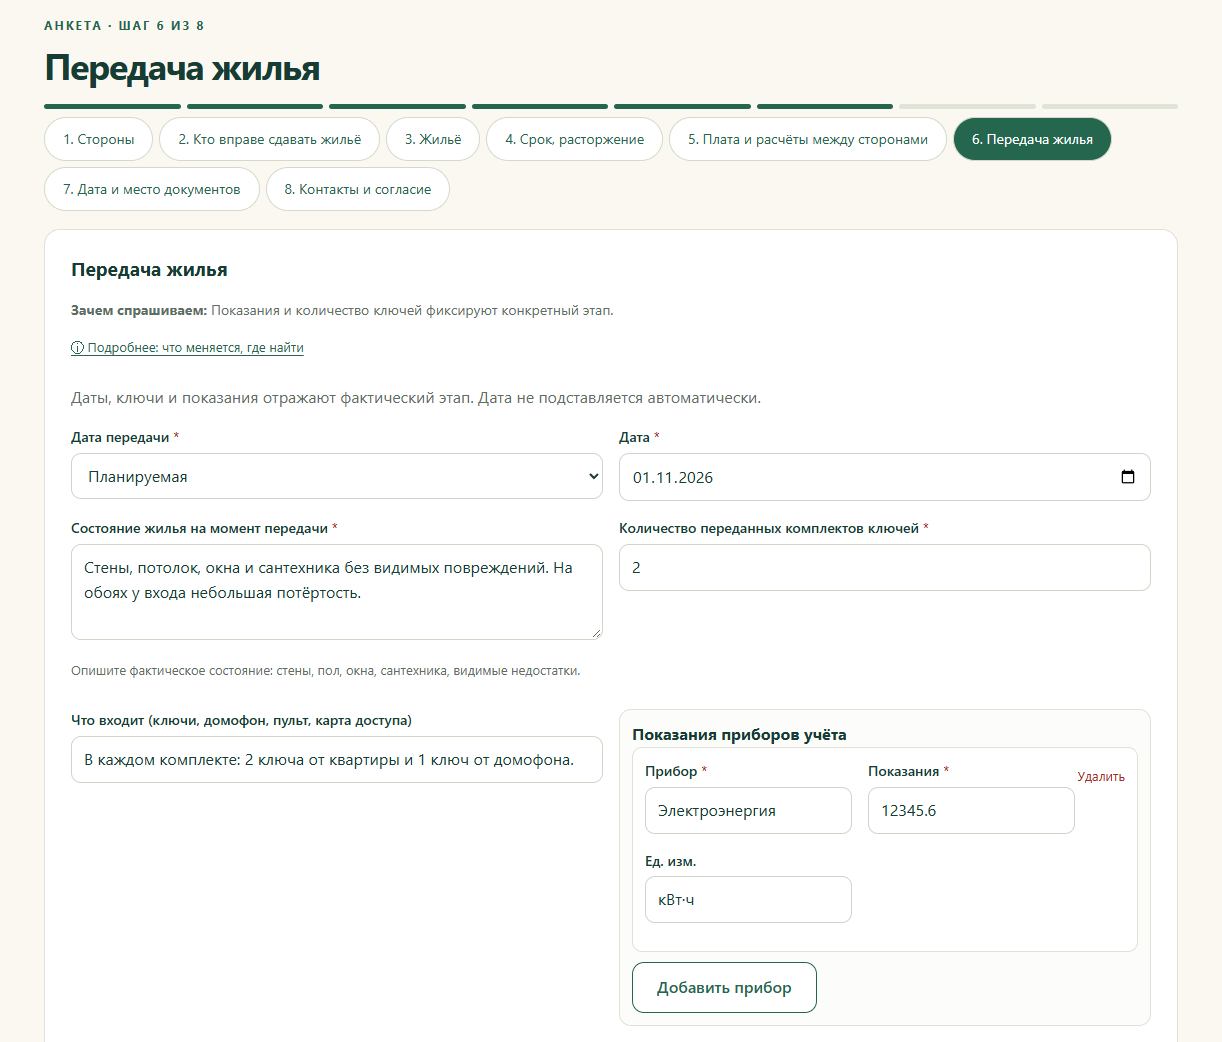Click the Показания приборов учёта heading
Image resolution: width=1222 pixels, height=1042 pixels.
[739, 734]
